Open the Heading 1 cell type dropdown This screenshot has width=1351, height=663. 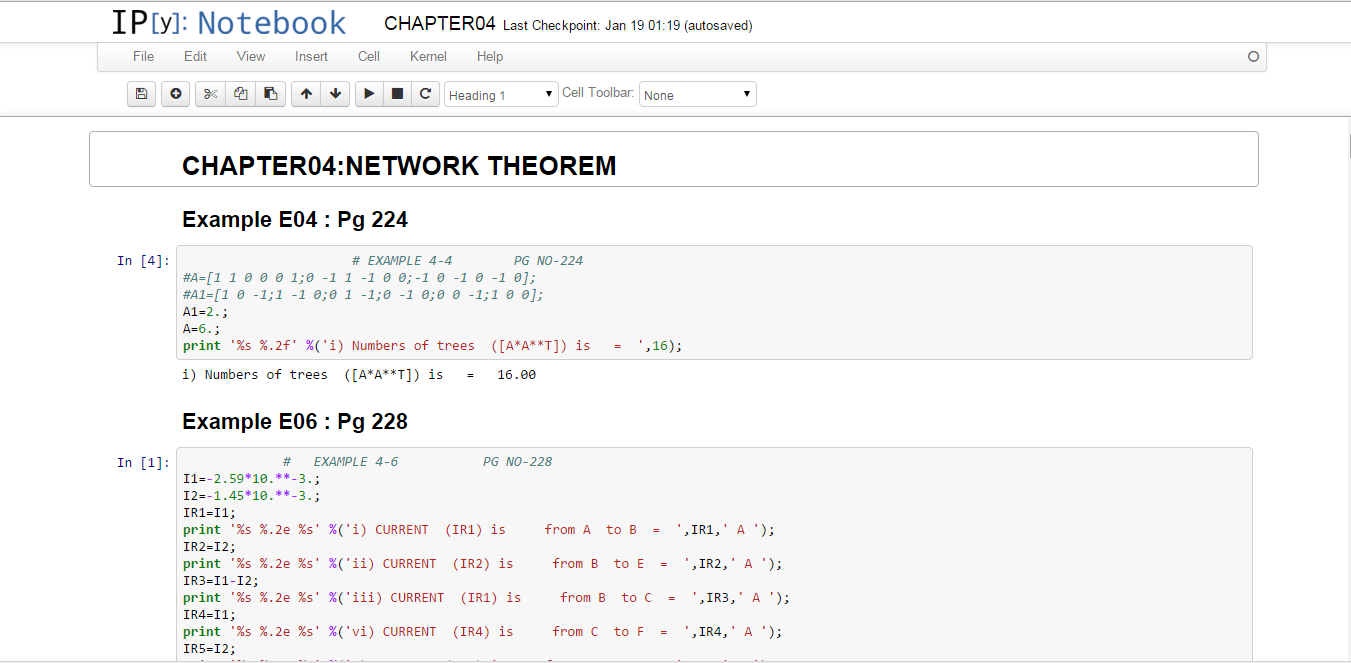click(x=501, y=95)
